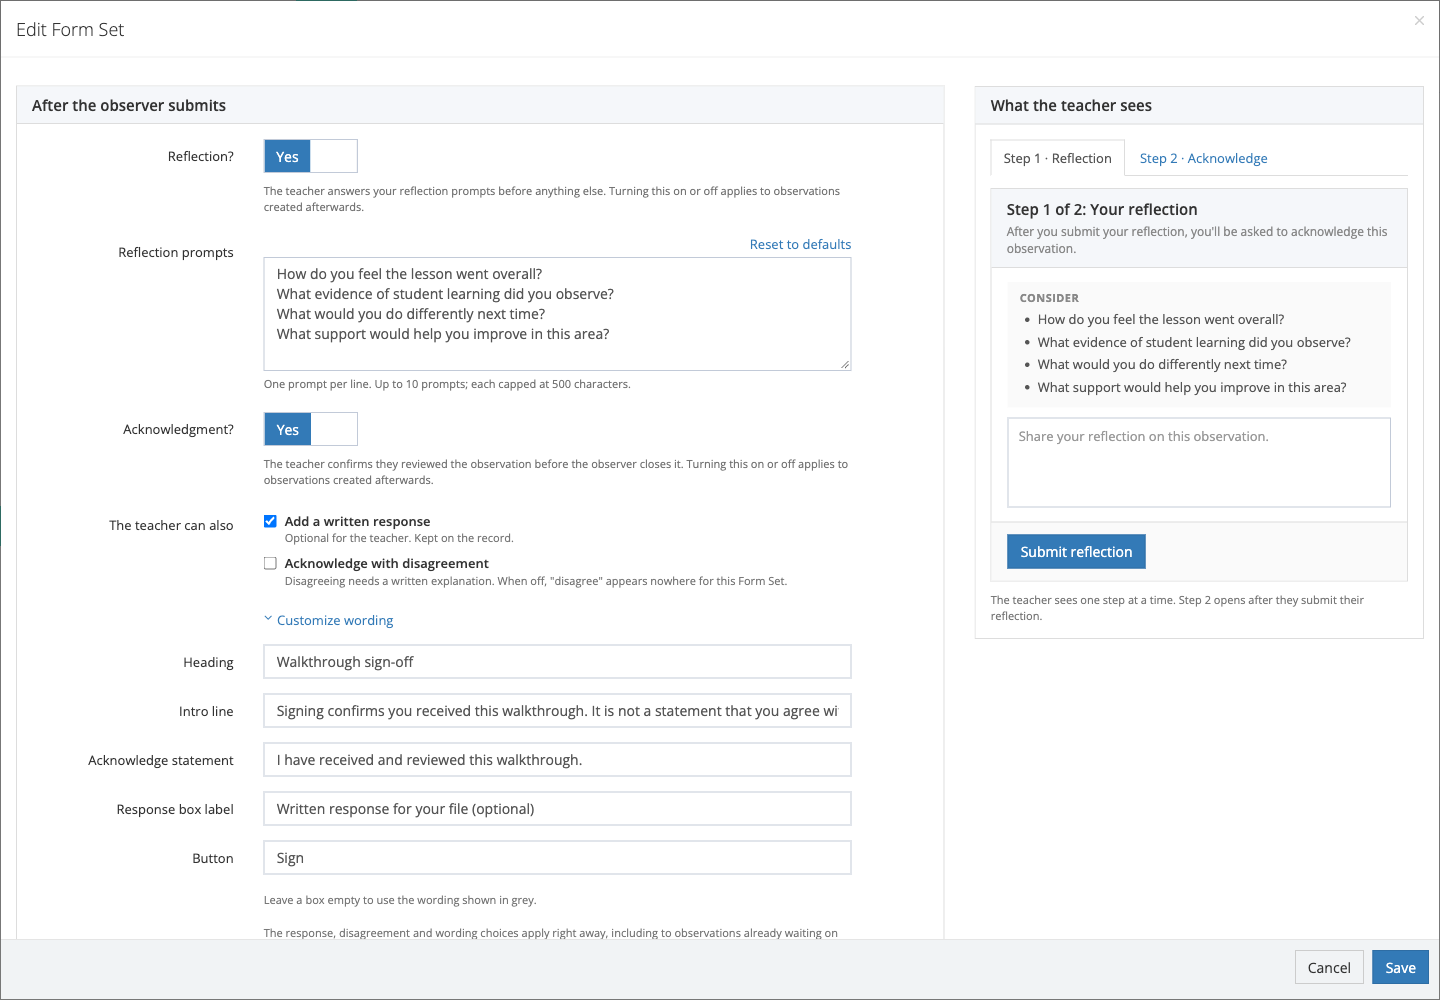The height and width of the screenshot is (1000, 1440).
Task: Click 'Leave a box empty' hint text
Action: pos(400,900)
